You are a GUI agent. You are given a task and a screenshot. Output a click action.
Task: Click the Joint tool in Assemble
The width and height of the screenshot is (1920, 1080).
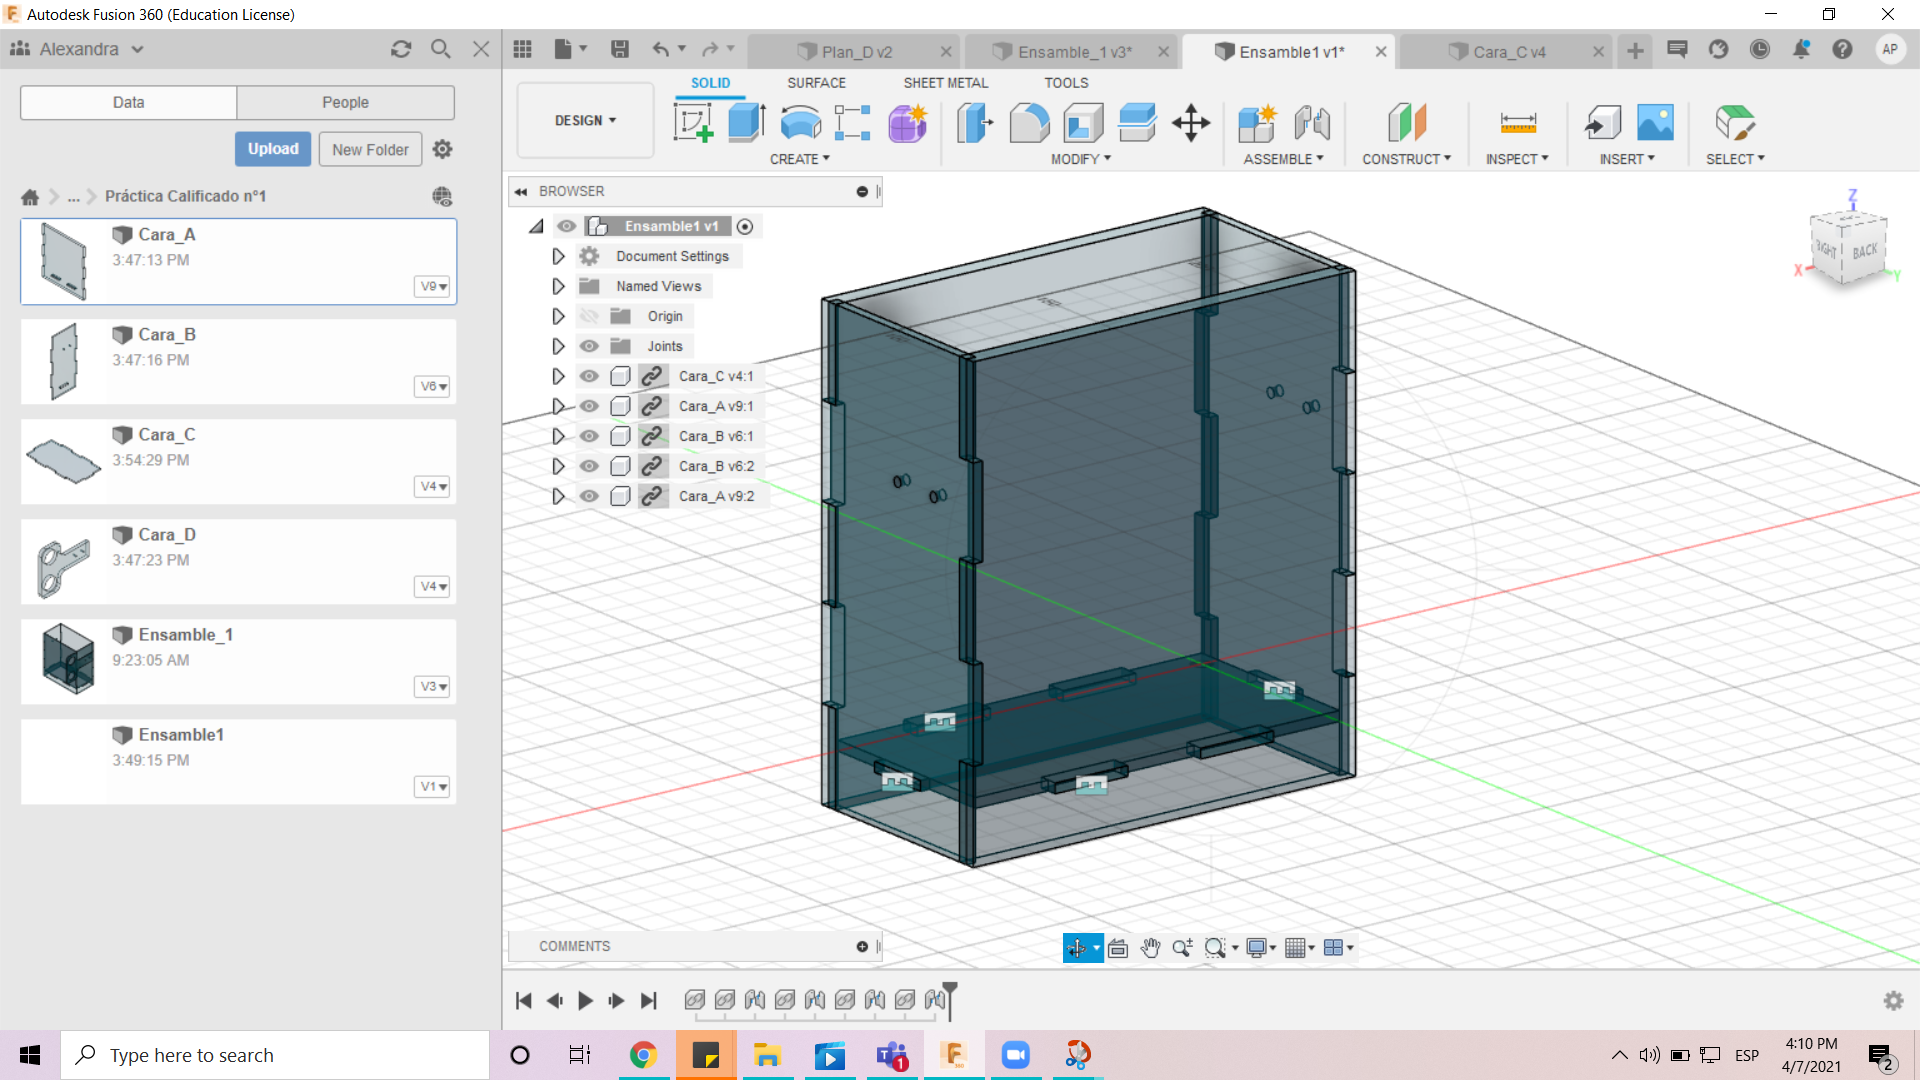click(x=1311, y=123)
